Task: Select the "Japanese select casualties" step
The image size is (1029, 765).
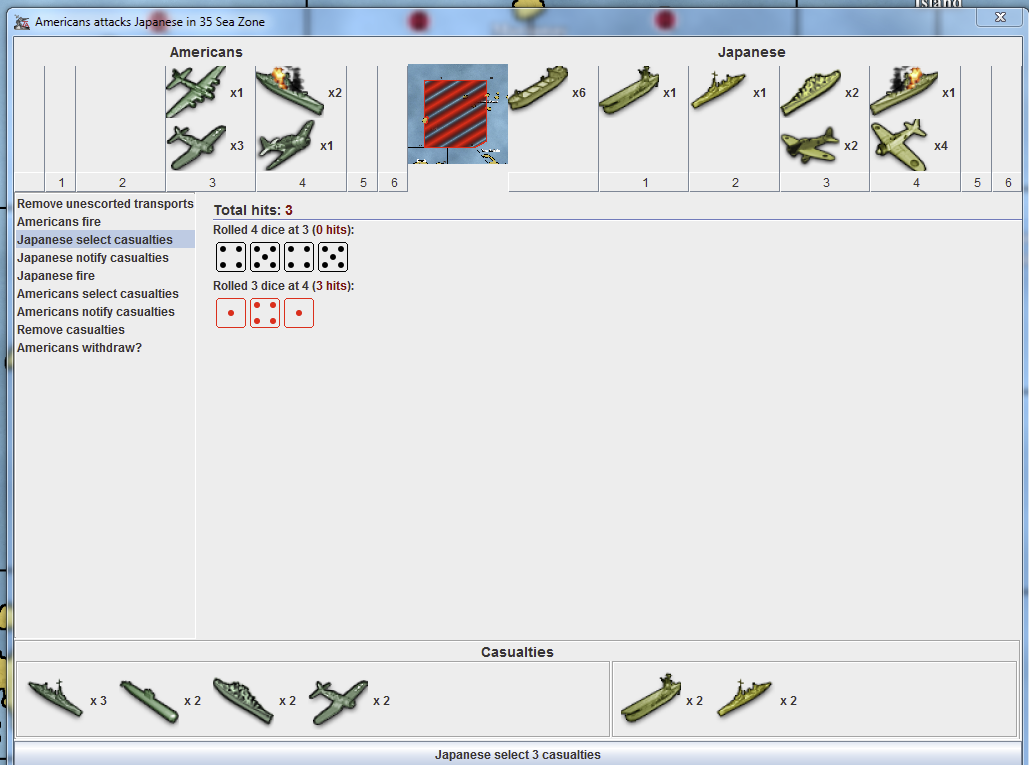Action: tap(95, 240)
